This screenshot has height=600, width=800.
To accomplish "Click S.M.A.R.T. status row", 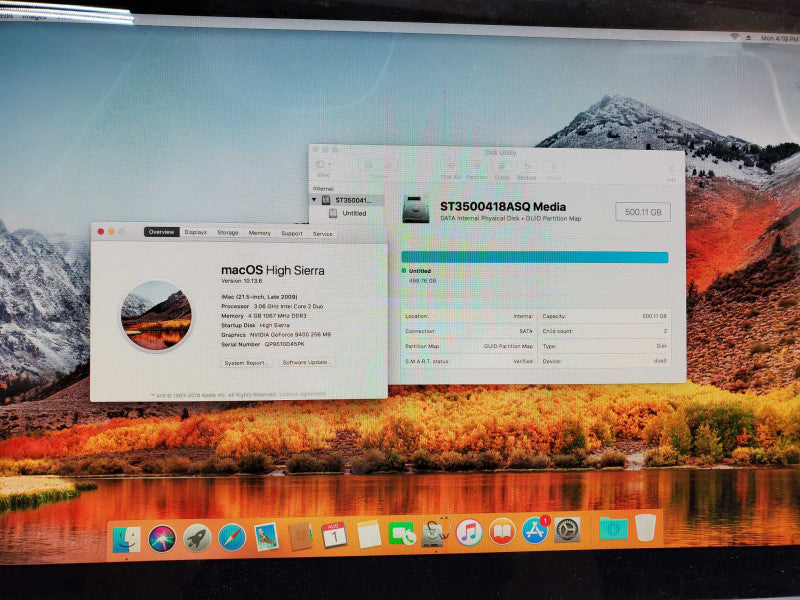I will pyautogui.click(x=469, y=361).
